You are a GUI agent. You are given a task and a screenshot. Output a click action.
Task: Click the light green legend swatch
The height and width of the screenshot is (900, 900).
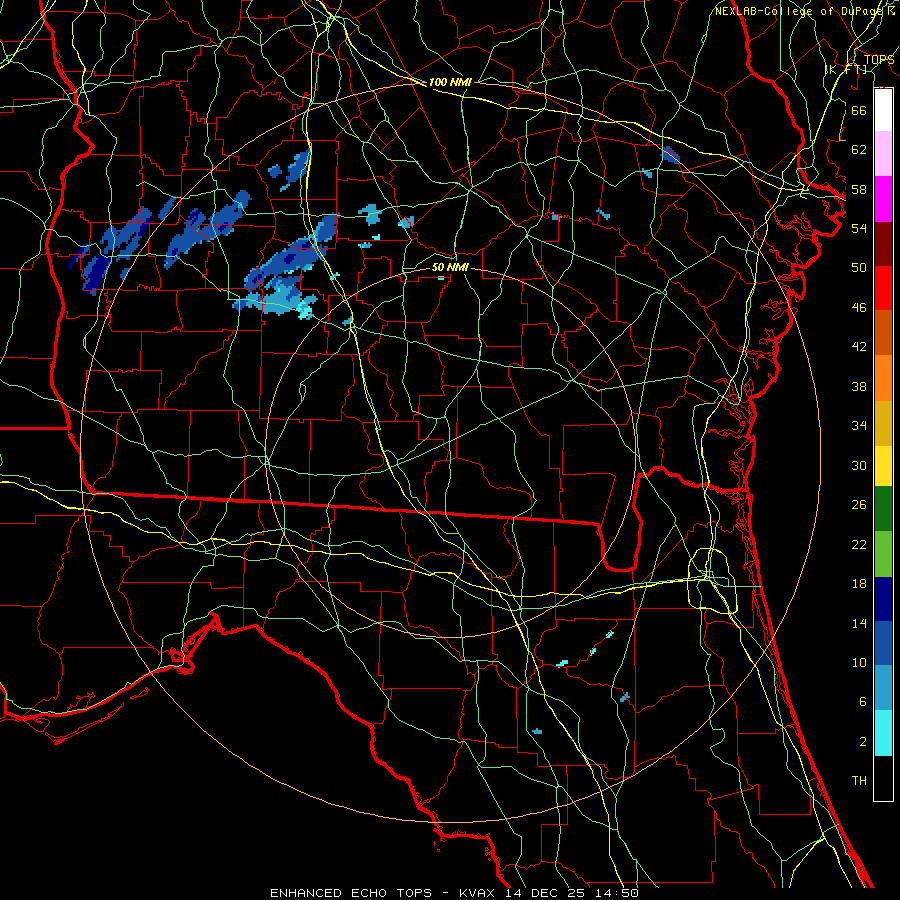[883, 554]
